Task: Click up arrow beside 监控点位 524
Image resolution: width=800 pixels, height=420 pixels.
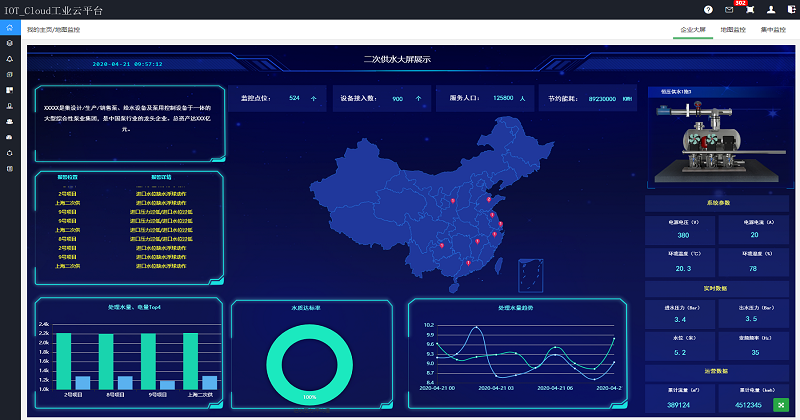Action: pyautogui.click(x=314, y=98)
